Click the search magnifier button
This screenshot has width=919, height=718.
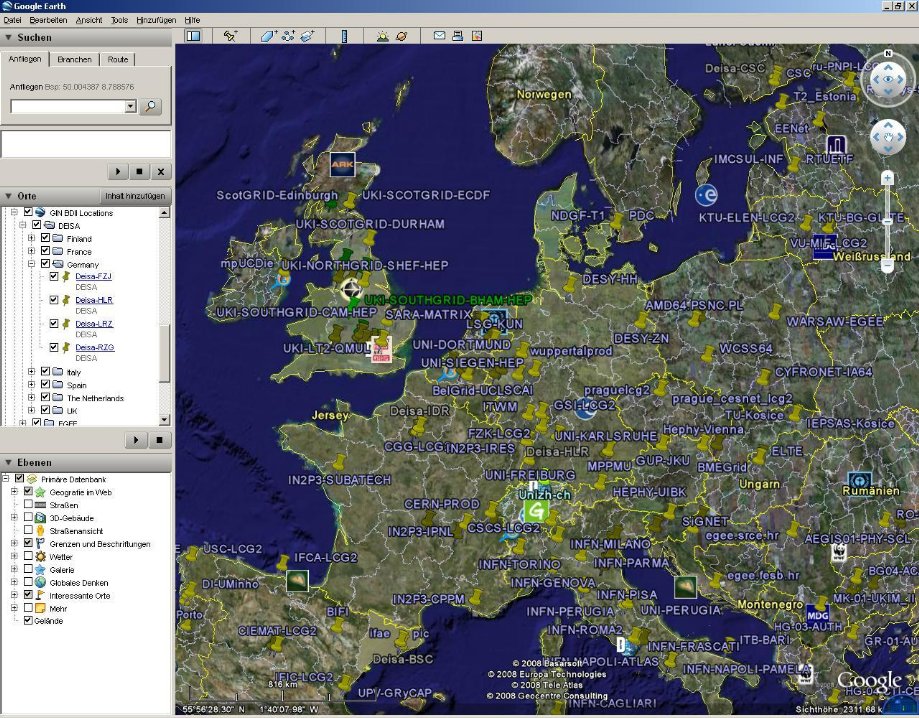tap(150, 106)
